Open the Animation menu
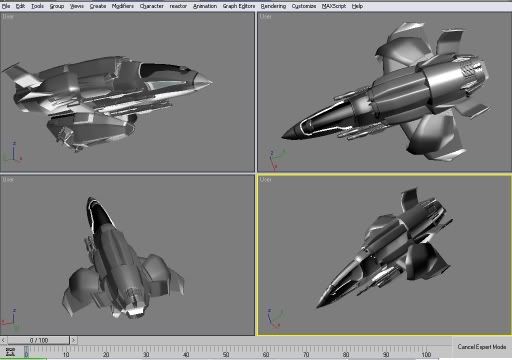The width and height of the screenshot is (512, 360). 205,6
